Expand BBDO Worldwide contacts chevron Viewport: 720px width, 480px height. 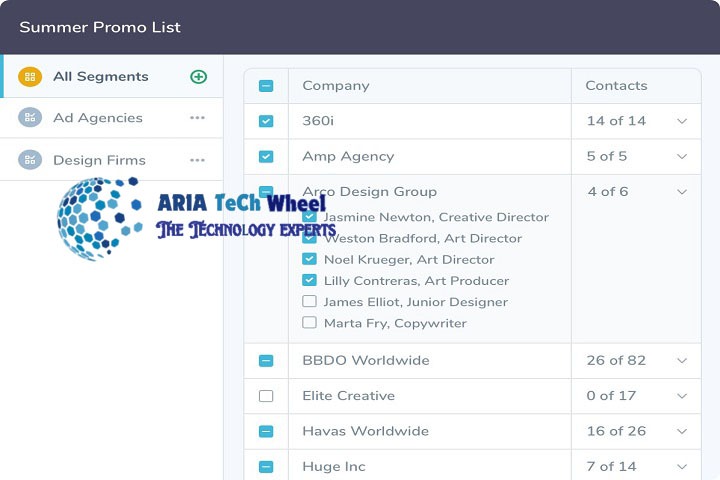click(x=682, y=361)
